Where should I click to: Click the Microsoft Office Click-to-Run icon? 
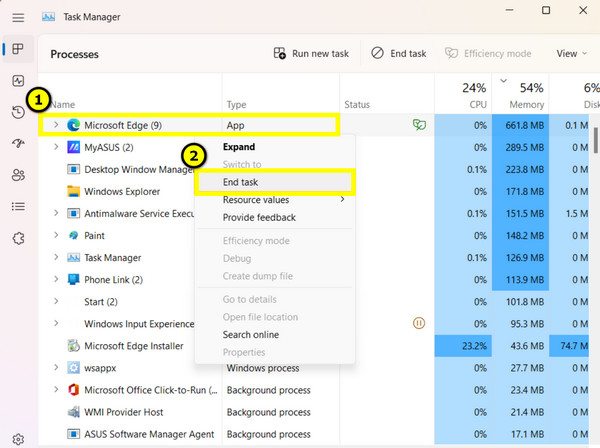coord(73,390)
